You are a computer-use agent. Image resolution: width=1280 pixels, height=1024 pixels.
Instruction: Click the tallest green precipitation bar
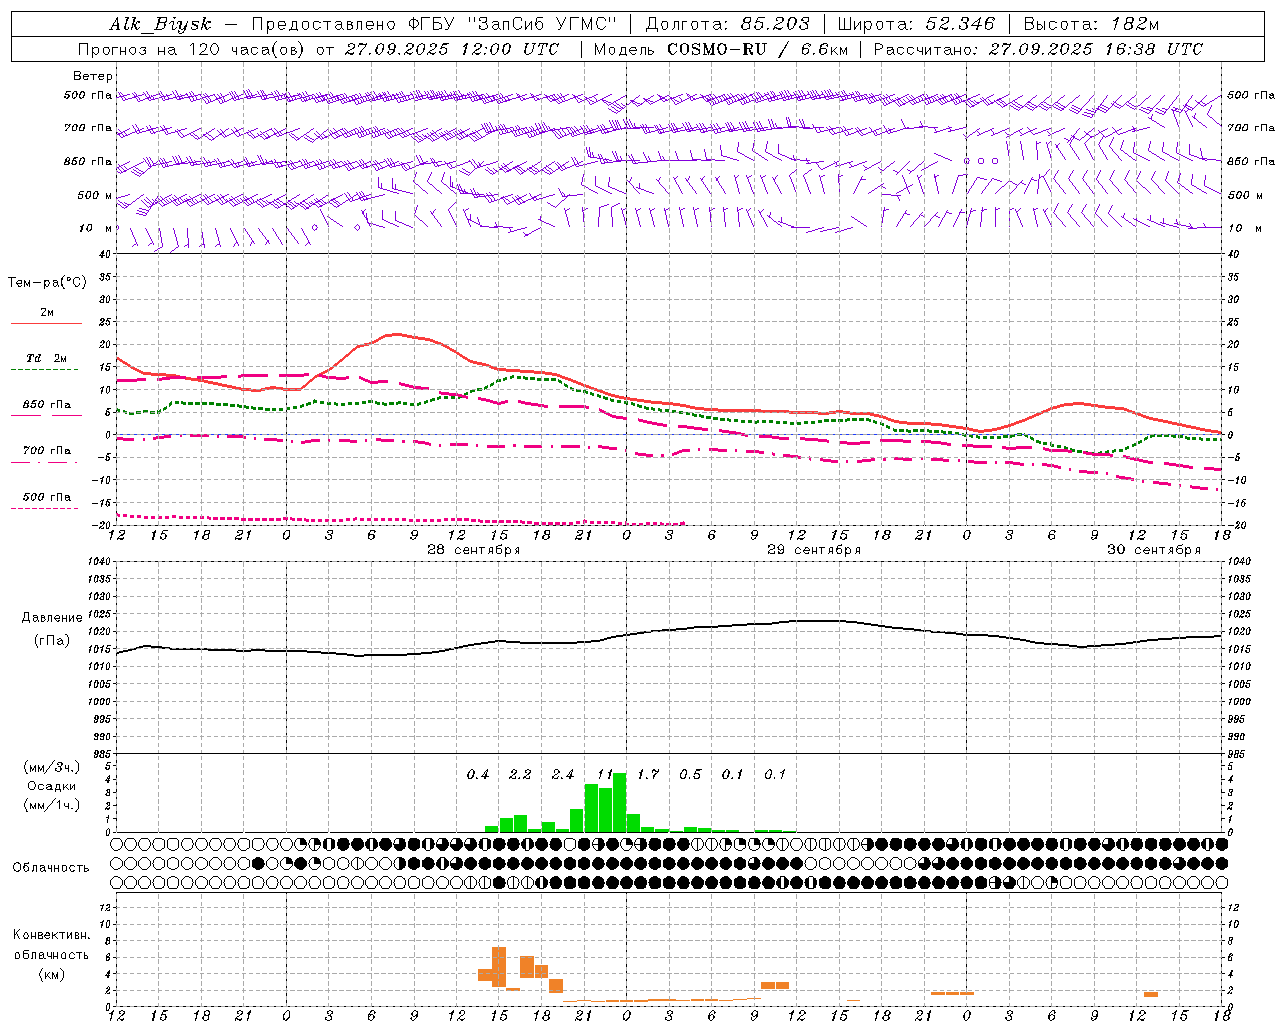[619, 802]
